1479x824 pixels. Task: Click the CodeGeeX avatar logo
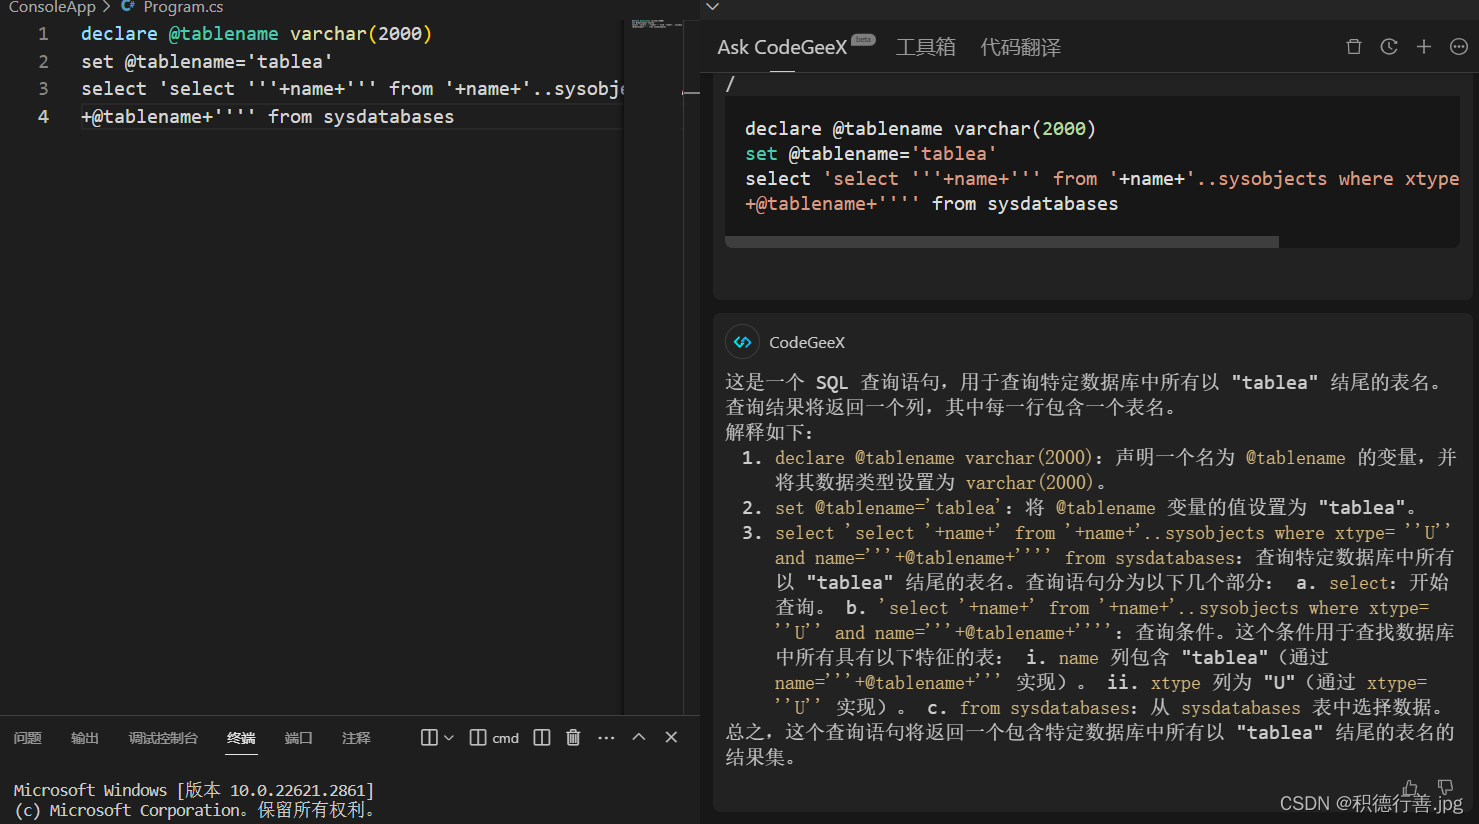coord(742,342)
